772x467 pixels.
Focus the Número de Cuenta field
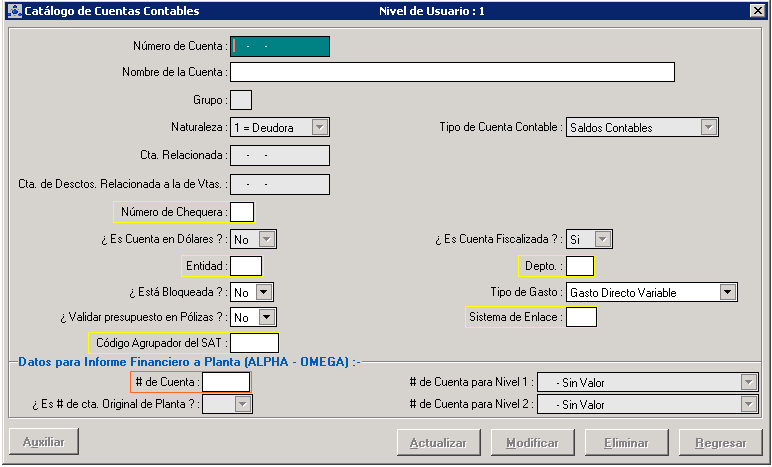coord(280,46)
